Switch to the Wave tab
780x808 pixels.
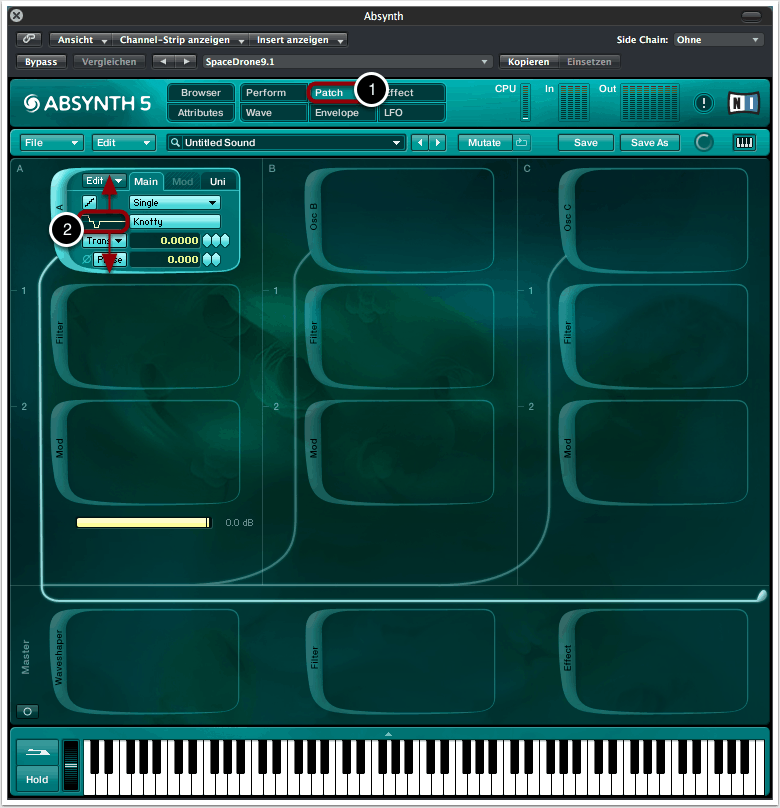tap(273, 112)
